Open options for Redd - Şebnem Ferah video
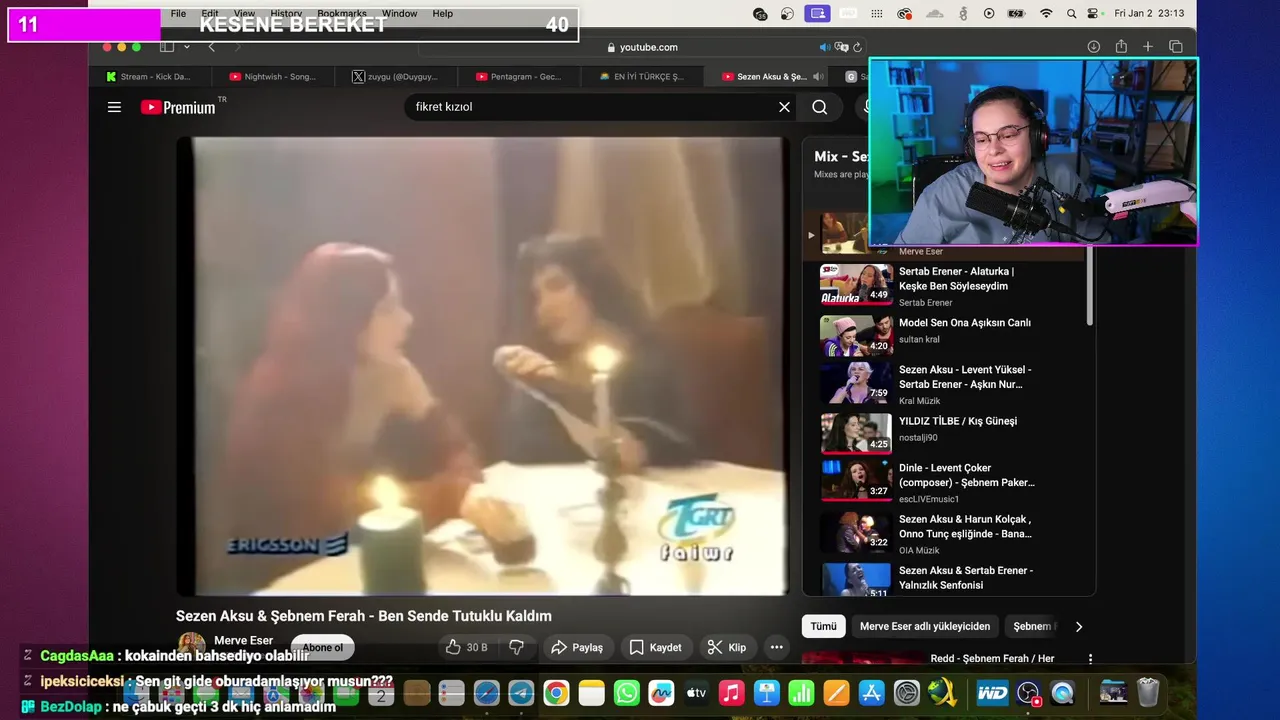 (x=1090, y=659)
